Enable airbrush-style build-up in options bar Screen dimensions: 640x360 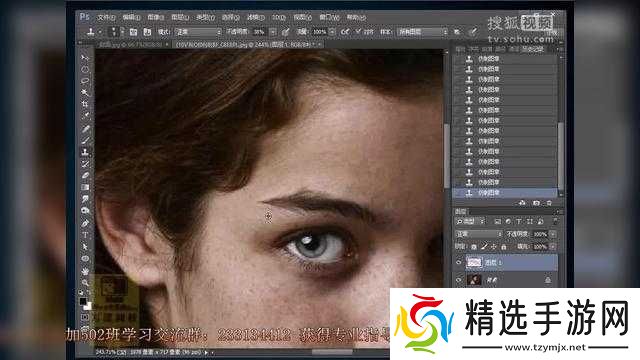point(345,32)
